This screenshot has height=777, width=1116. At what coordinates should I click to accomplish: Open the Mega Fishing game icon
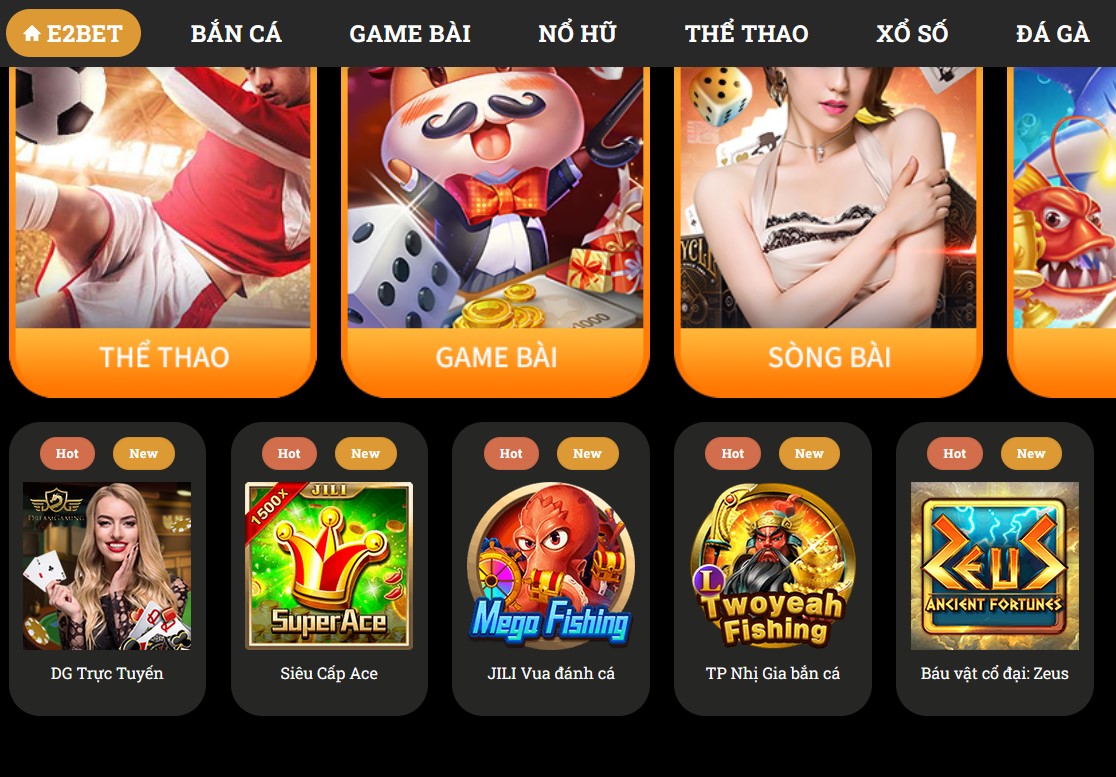click(x=550, y=566)
